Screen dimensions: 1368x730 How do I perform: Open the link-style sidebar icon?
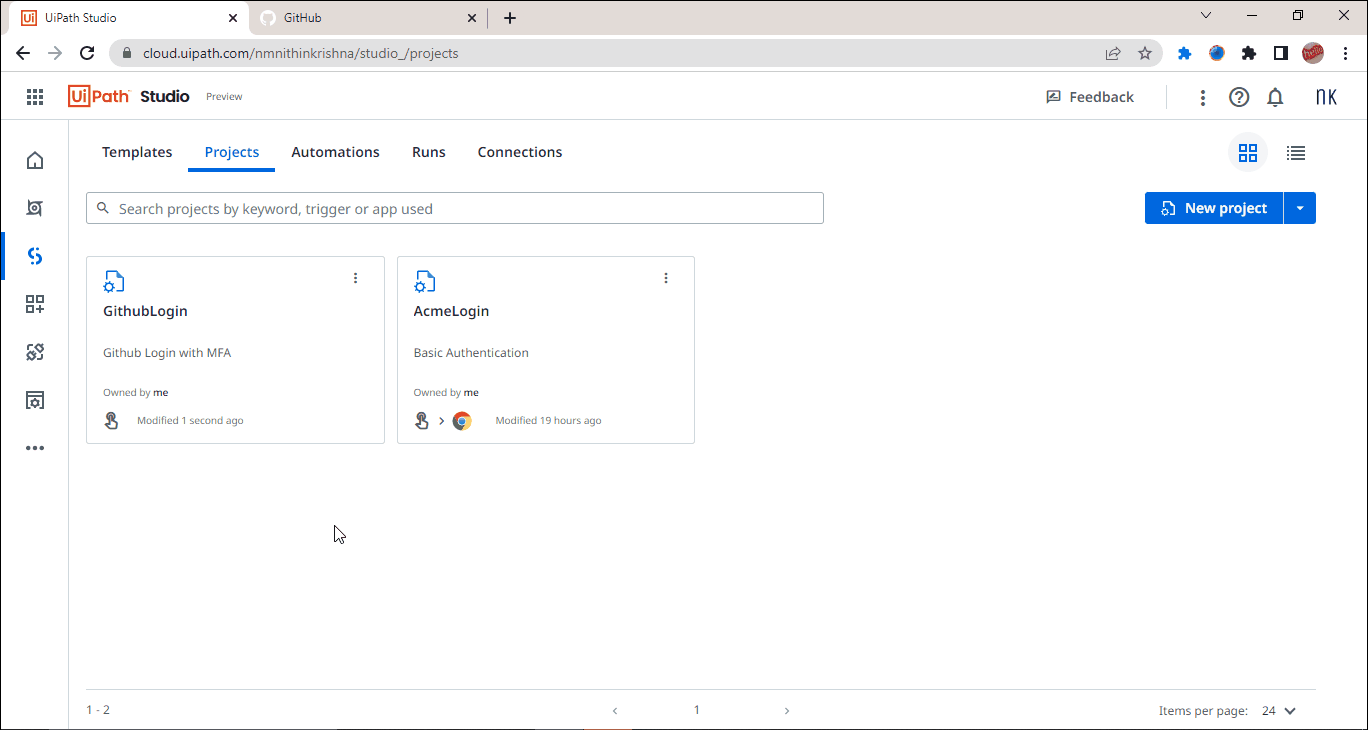(35, 352)
